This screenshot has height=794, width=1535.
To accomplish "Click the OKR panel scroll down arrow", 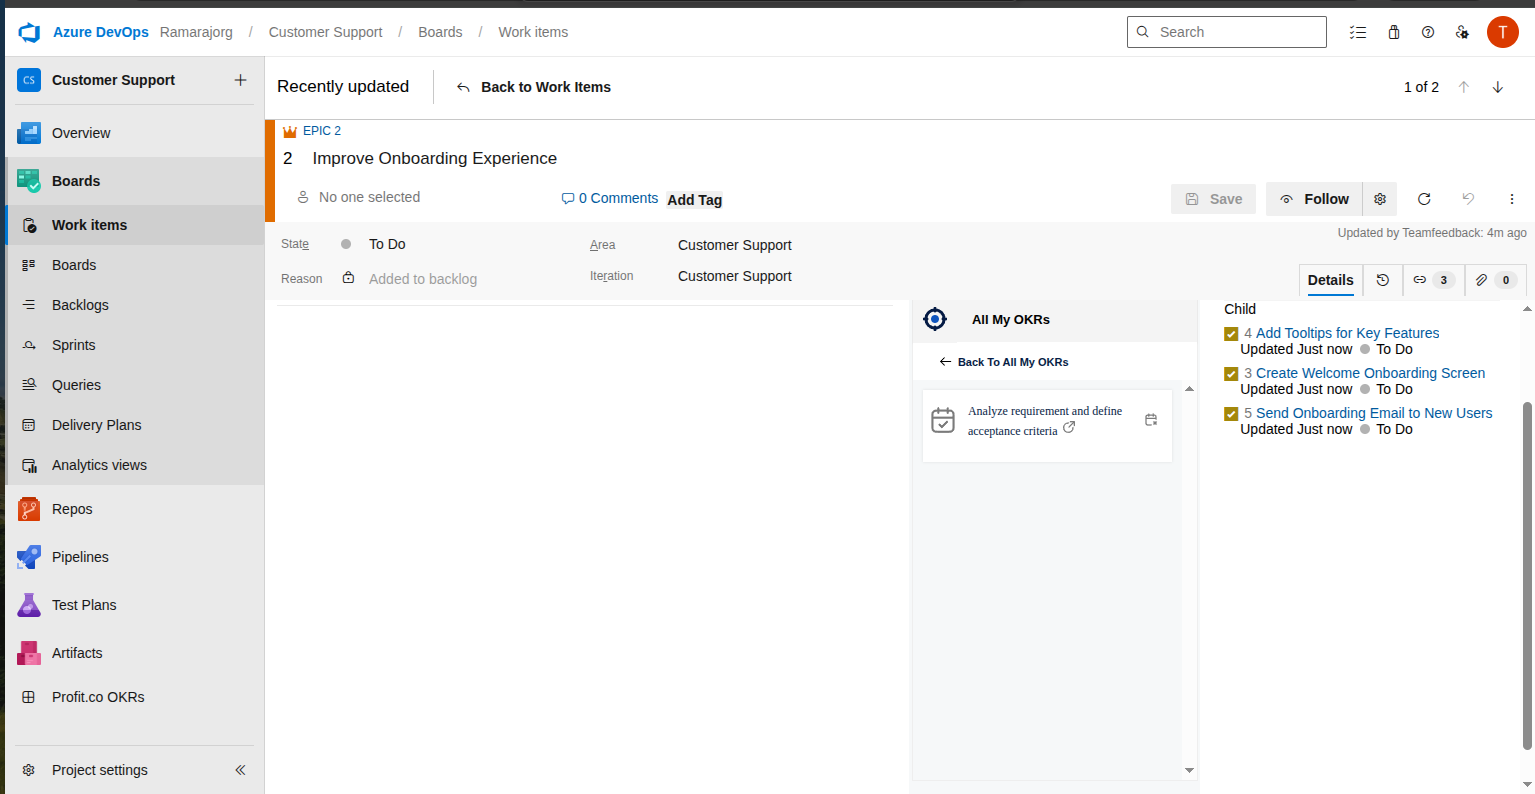I will (x=1189, y=770).
